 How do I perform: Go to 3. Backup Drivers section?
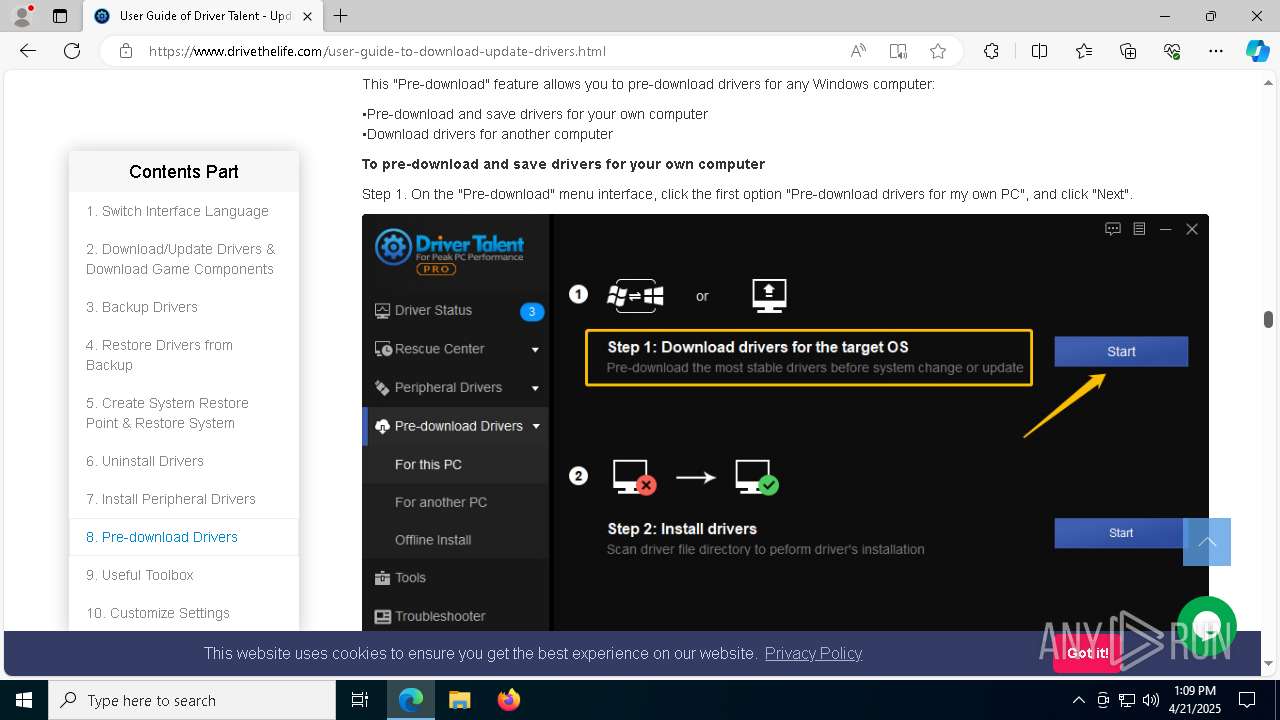(x=142, y=307)
